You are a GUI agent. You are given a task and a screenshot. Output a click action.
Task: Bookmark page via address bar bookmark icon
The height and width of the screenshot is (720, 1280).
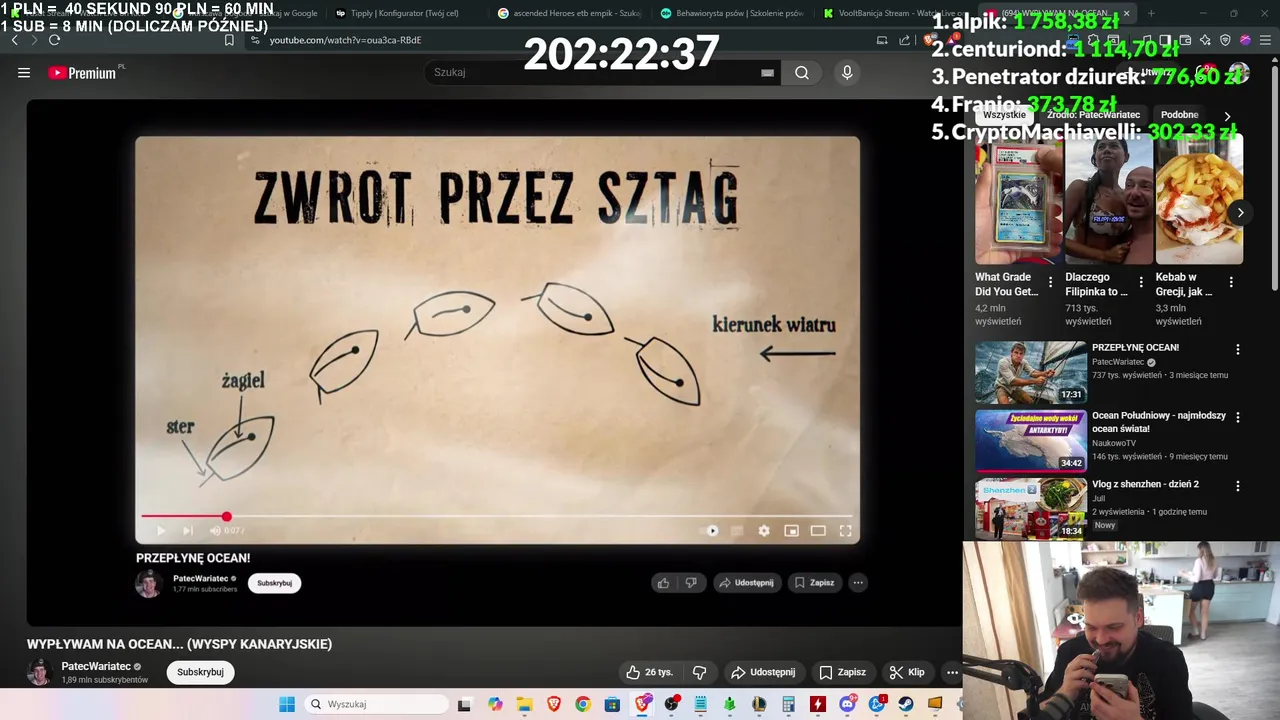[229, 40]
